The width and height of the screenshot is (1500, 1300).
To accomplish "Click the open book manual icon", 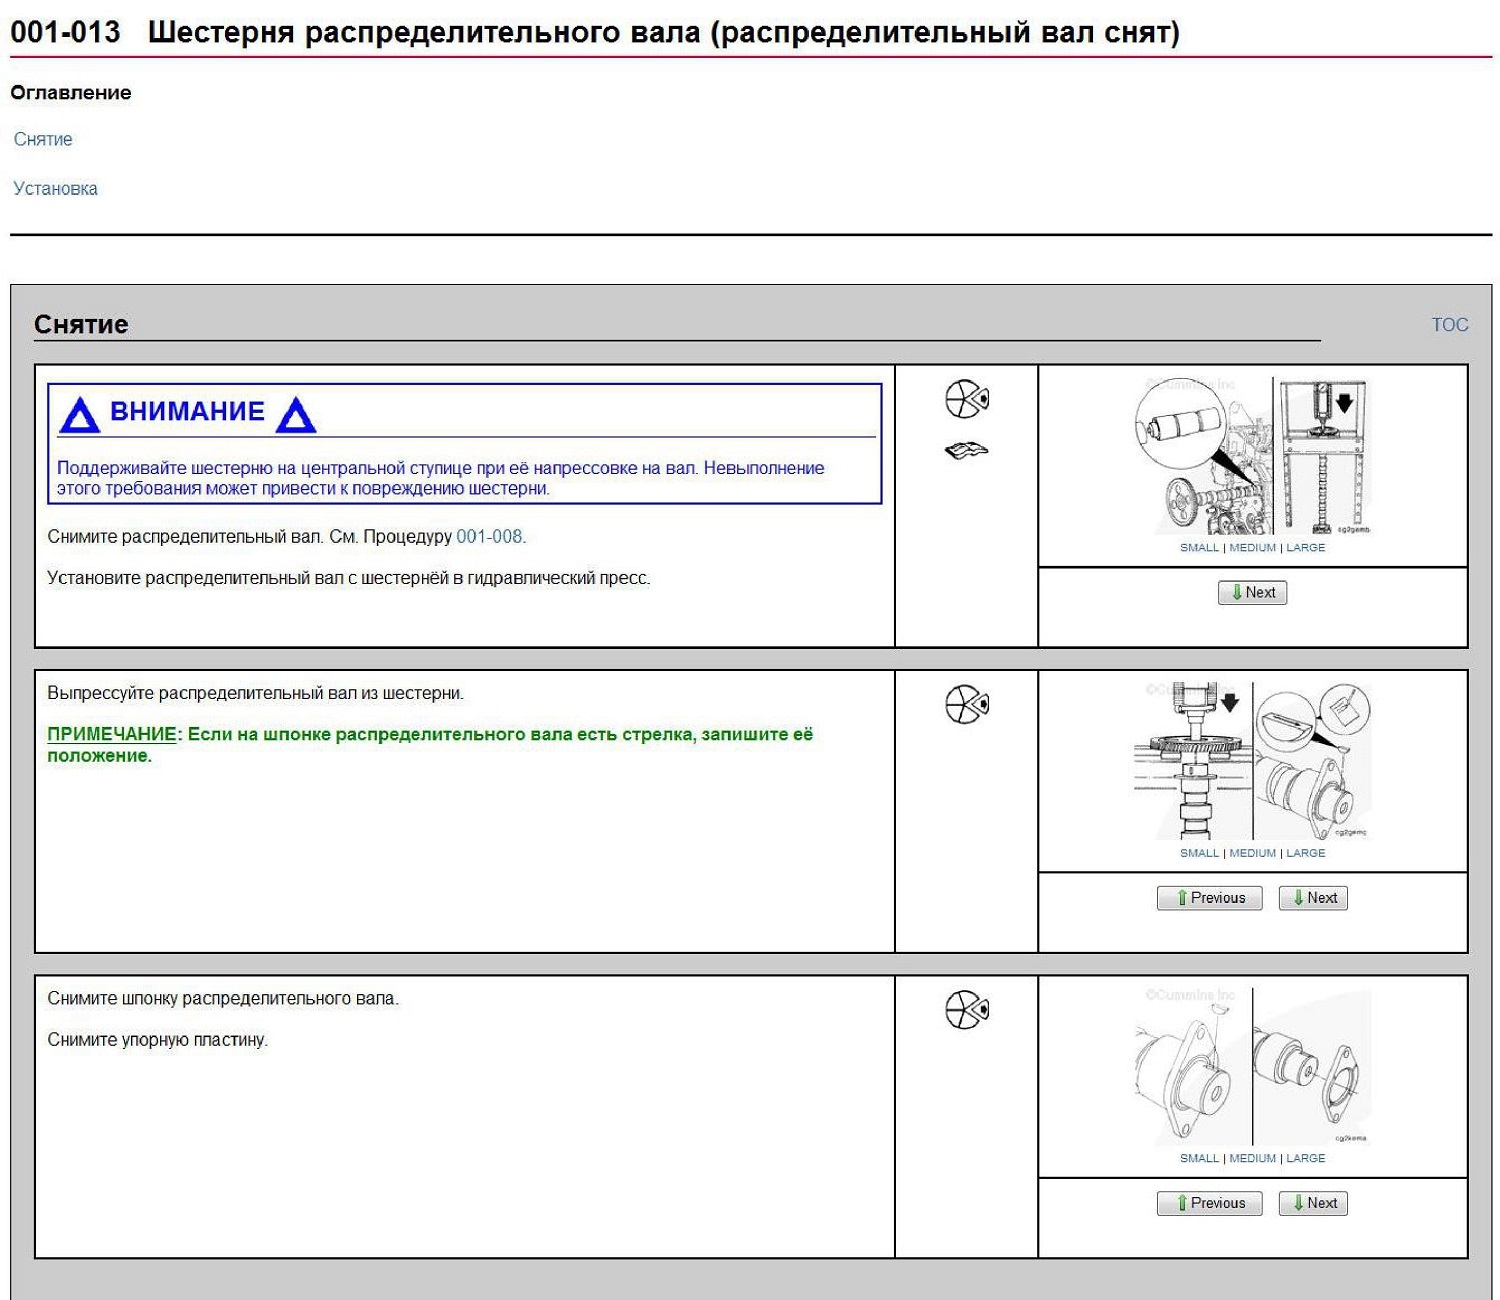I will click(x=967, y=450).
